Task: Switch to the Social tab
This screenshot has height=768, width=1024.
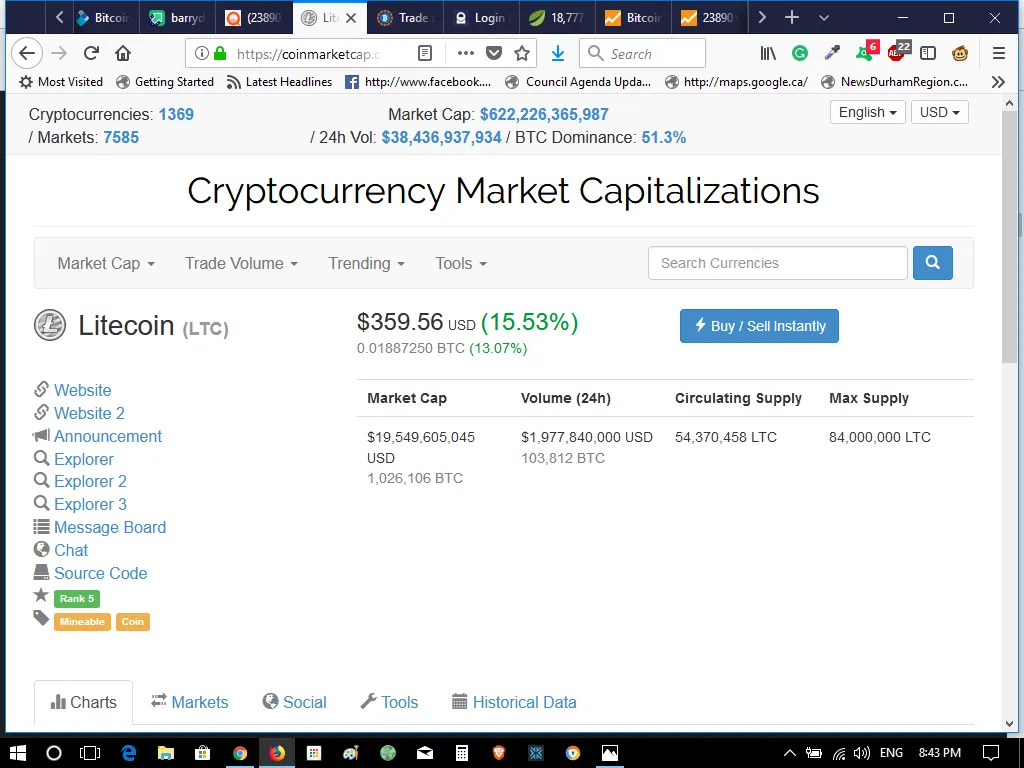Action: point(294,702)
